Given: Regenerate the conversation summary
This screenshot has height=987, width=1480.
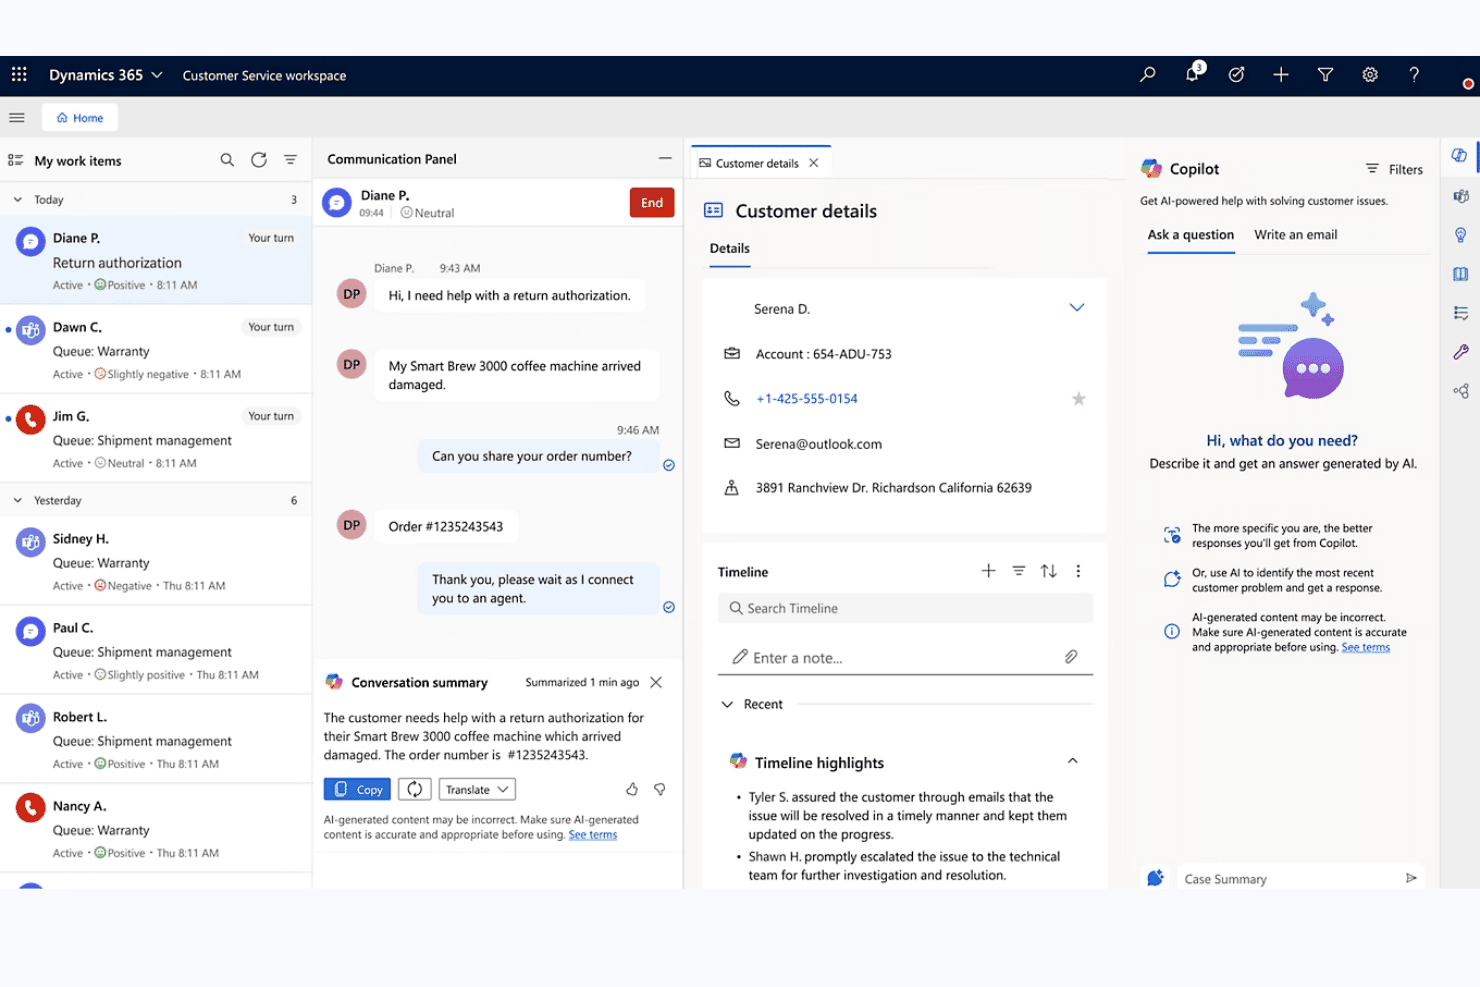Looking at the screenshot, I should point(415,789).
